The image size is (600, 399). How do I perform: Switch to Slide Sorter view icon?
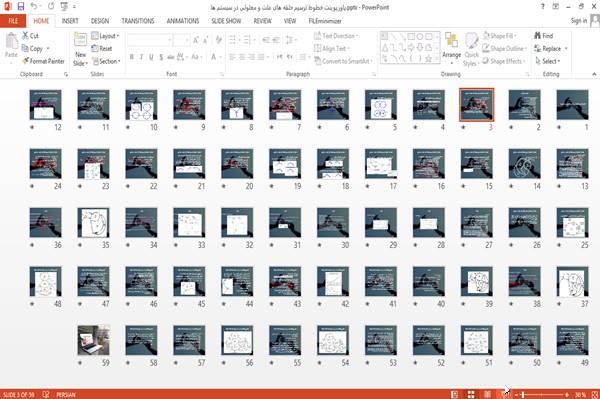pyautogui.click(x=471, y=394)
